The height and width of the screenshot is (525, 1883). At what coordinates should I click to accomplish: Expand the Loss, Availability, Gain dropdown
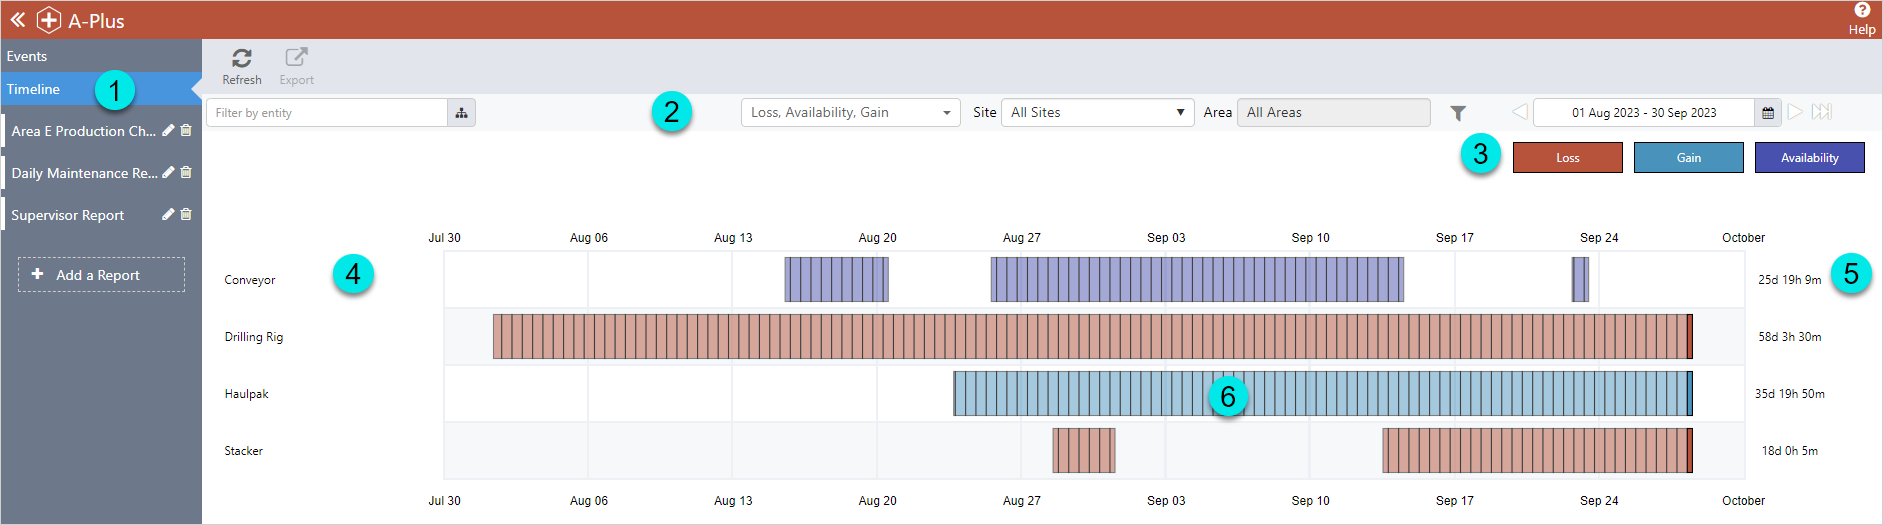click(850, 113)
